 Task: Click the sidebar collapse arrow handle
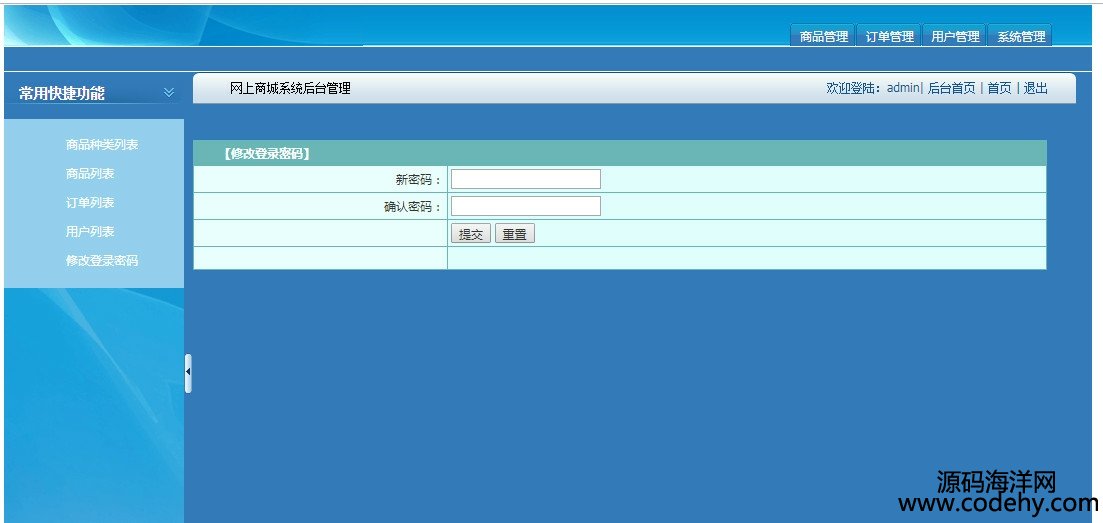point(188,373)
